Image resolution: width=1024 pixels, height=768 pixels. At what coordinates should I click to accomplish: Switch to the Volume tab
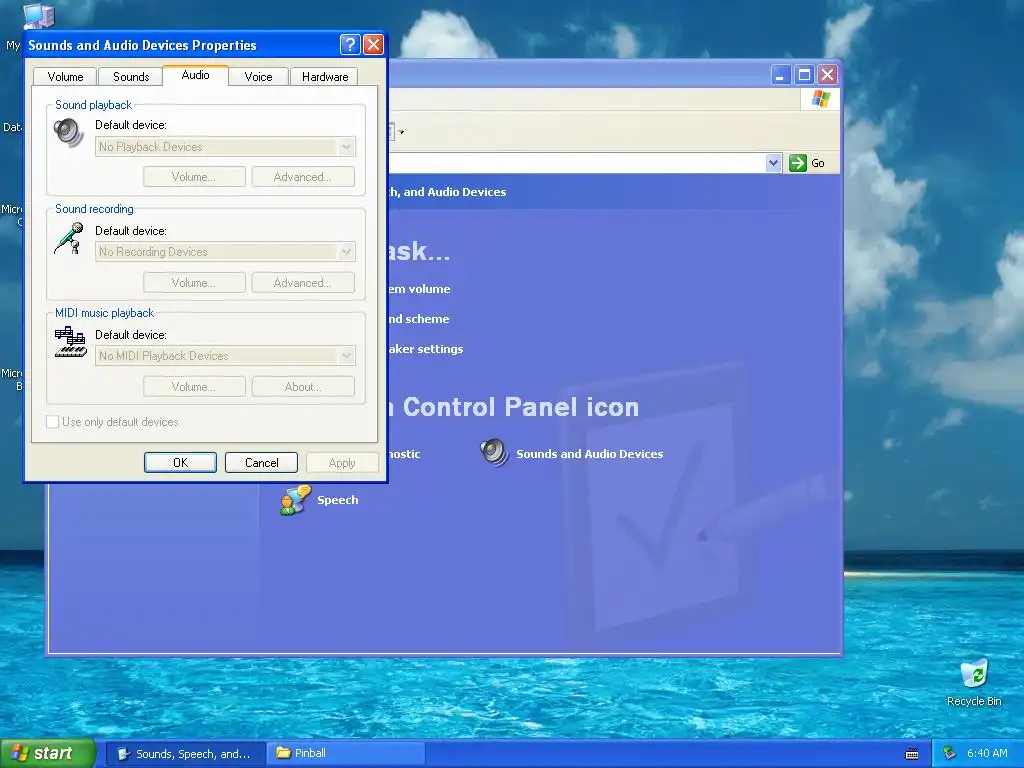pos(65,76)
